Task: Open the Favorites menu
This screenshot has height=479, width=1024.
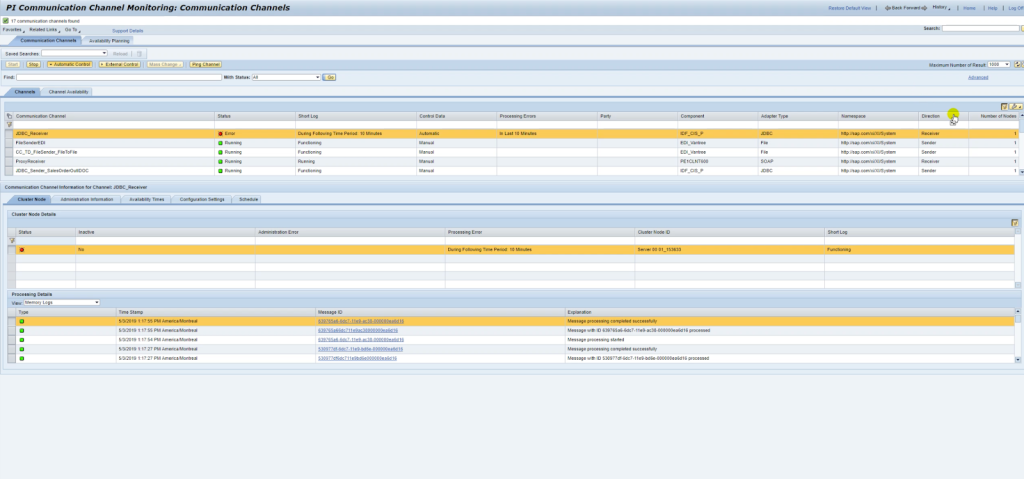Action: (13, 30)
